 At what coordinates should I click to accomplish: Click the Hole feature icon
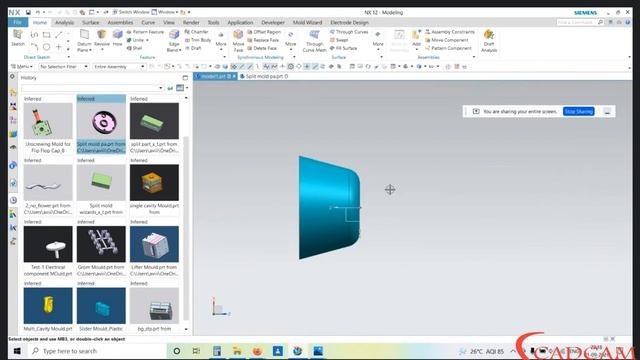point(118,38)
